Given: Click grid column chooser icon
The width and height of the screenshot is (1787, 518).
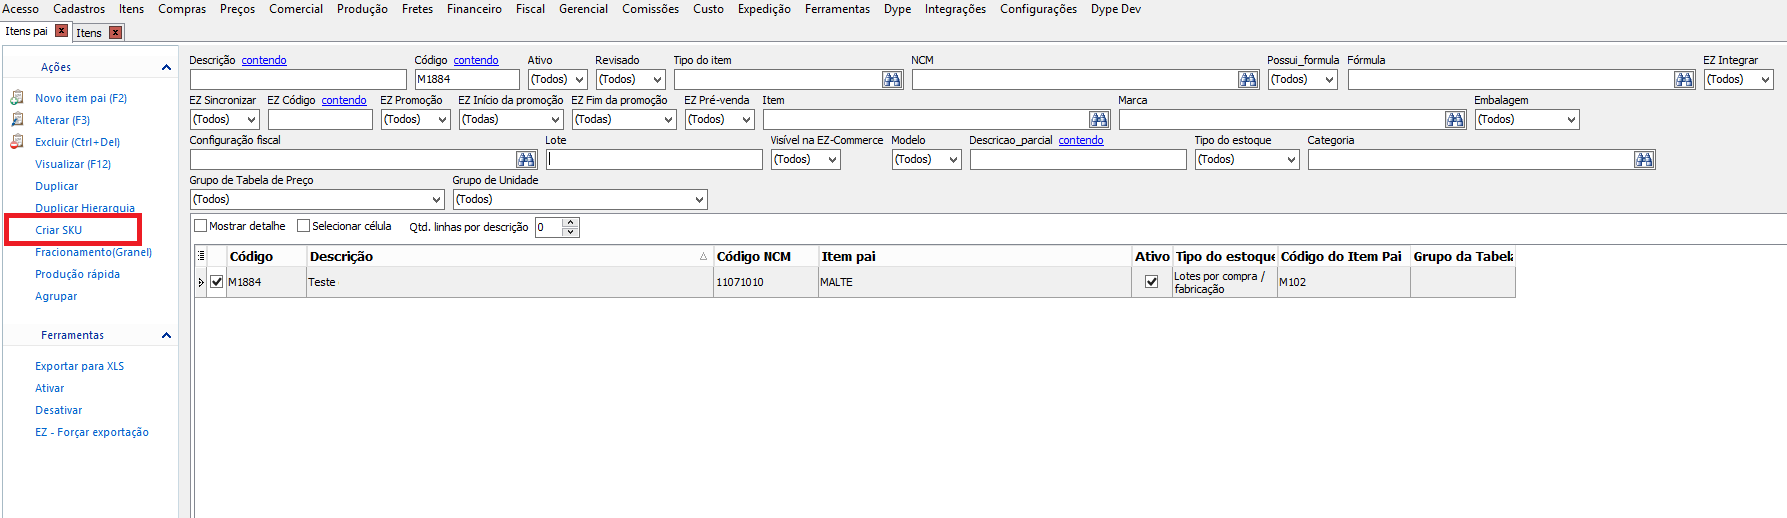Looking at the screenshot, I should click(201, 256).
